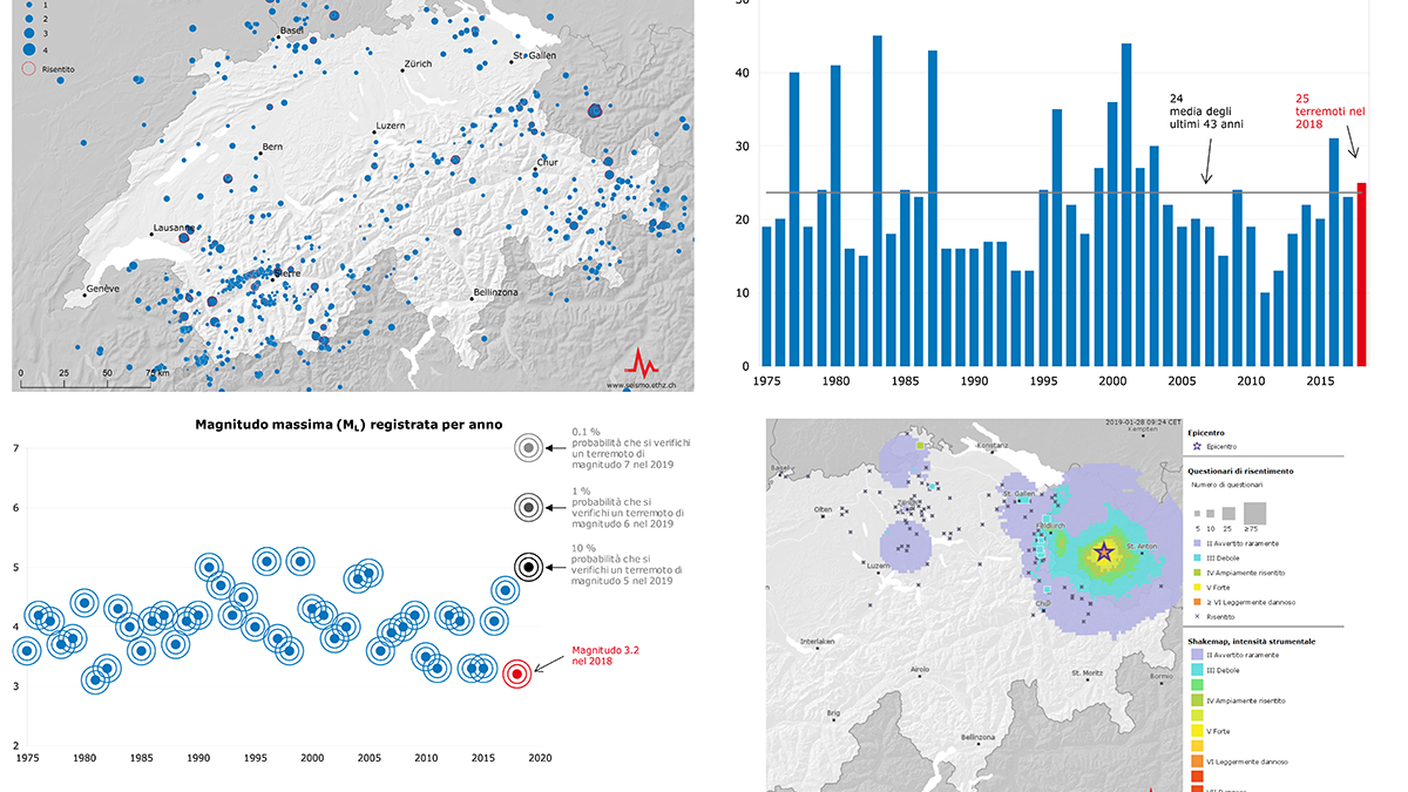Image resolution: width=1408 pixels, height=792 pixels.
Task: Click the gray 10 questionnaire square
Action: click(1210, 513)
